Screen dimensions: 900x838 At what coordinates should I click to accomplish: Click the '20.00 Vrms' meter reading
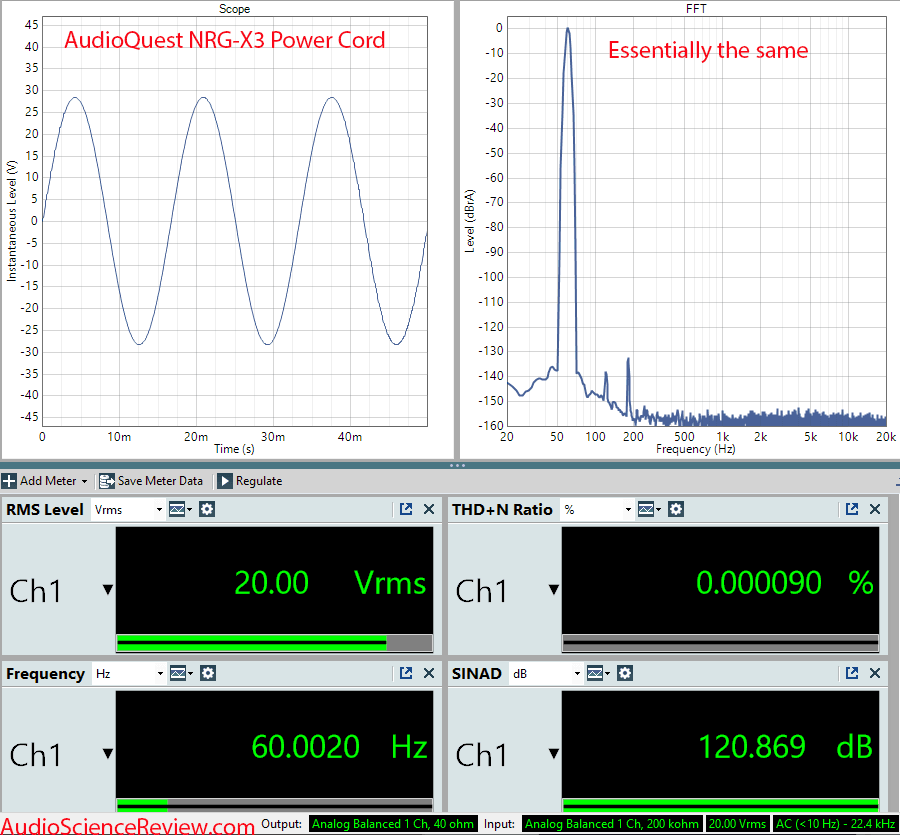[330, 583]
